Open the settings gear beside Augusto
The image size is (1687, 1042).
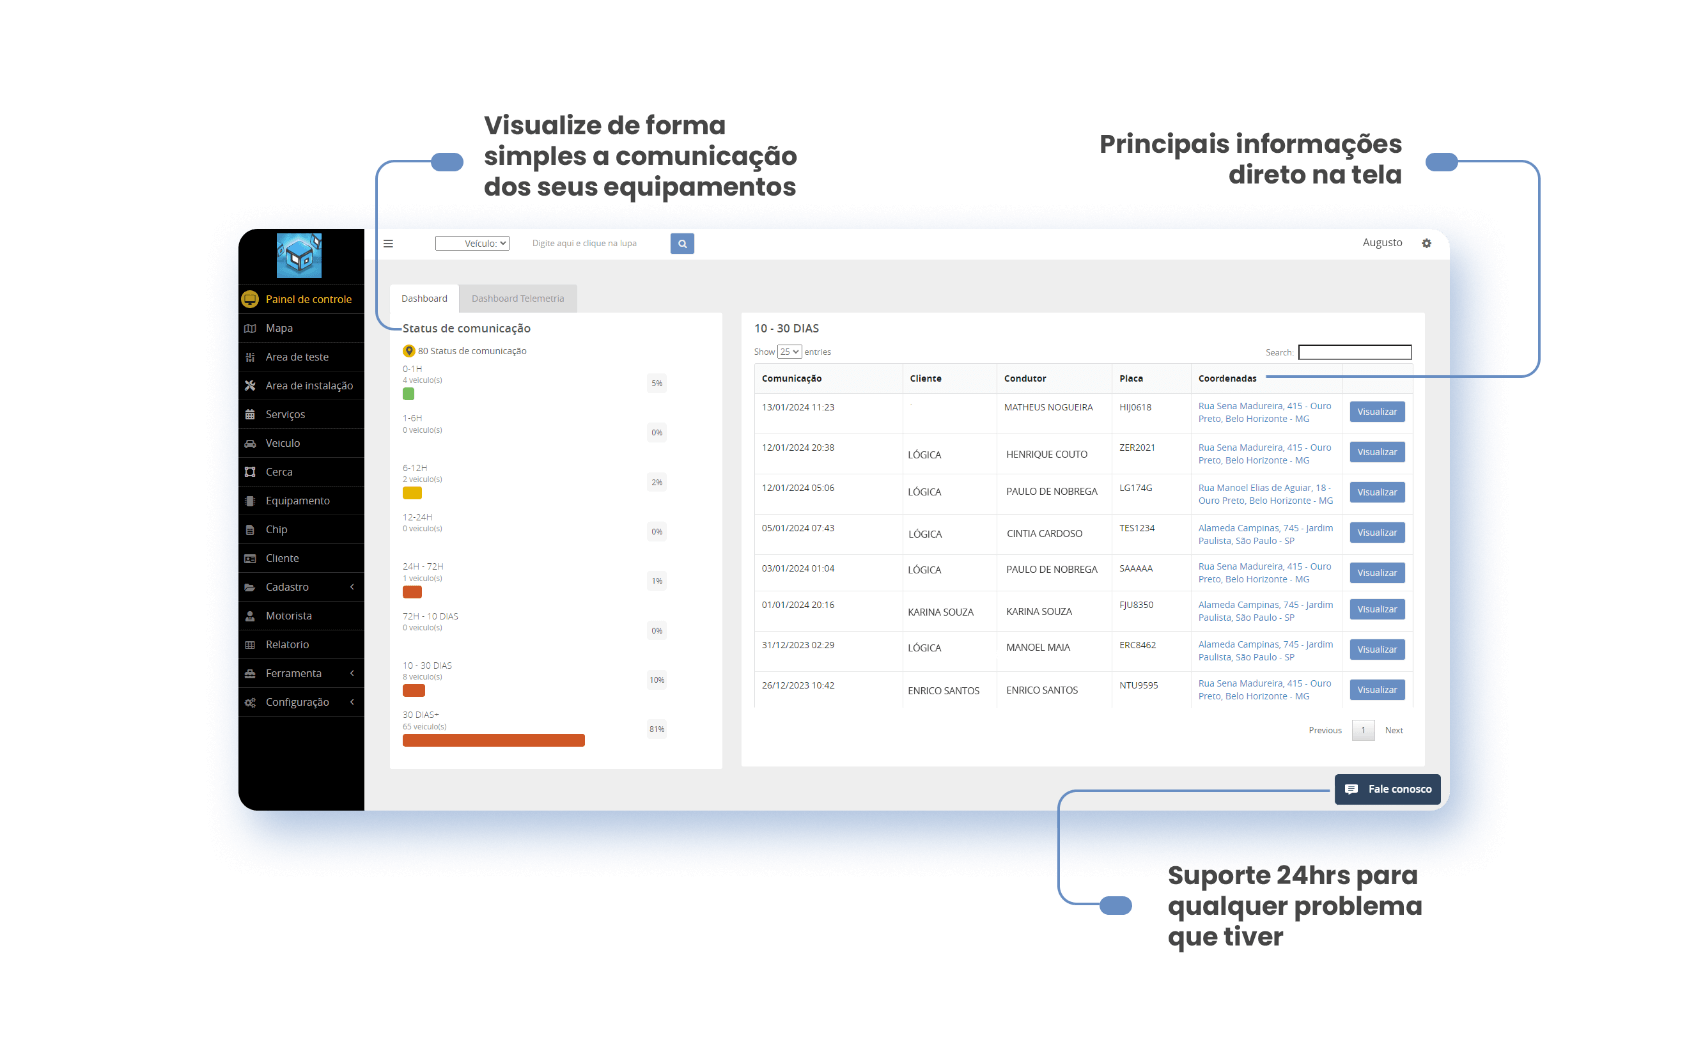click(1427, 243)
